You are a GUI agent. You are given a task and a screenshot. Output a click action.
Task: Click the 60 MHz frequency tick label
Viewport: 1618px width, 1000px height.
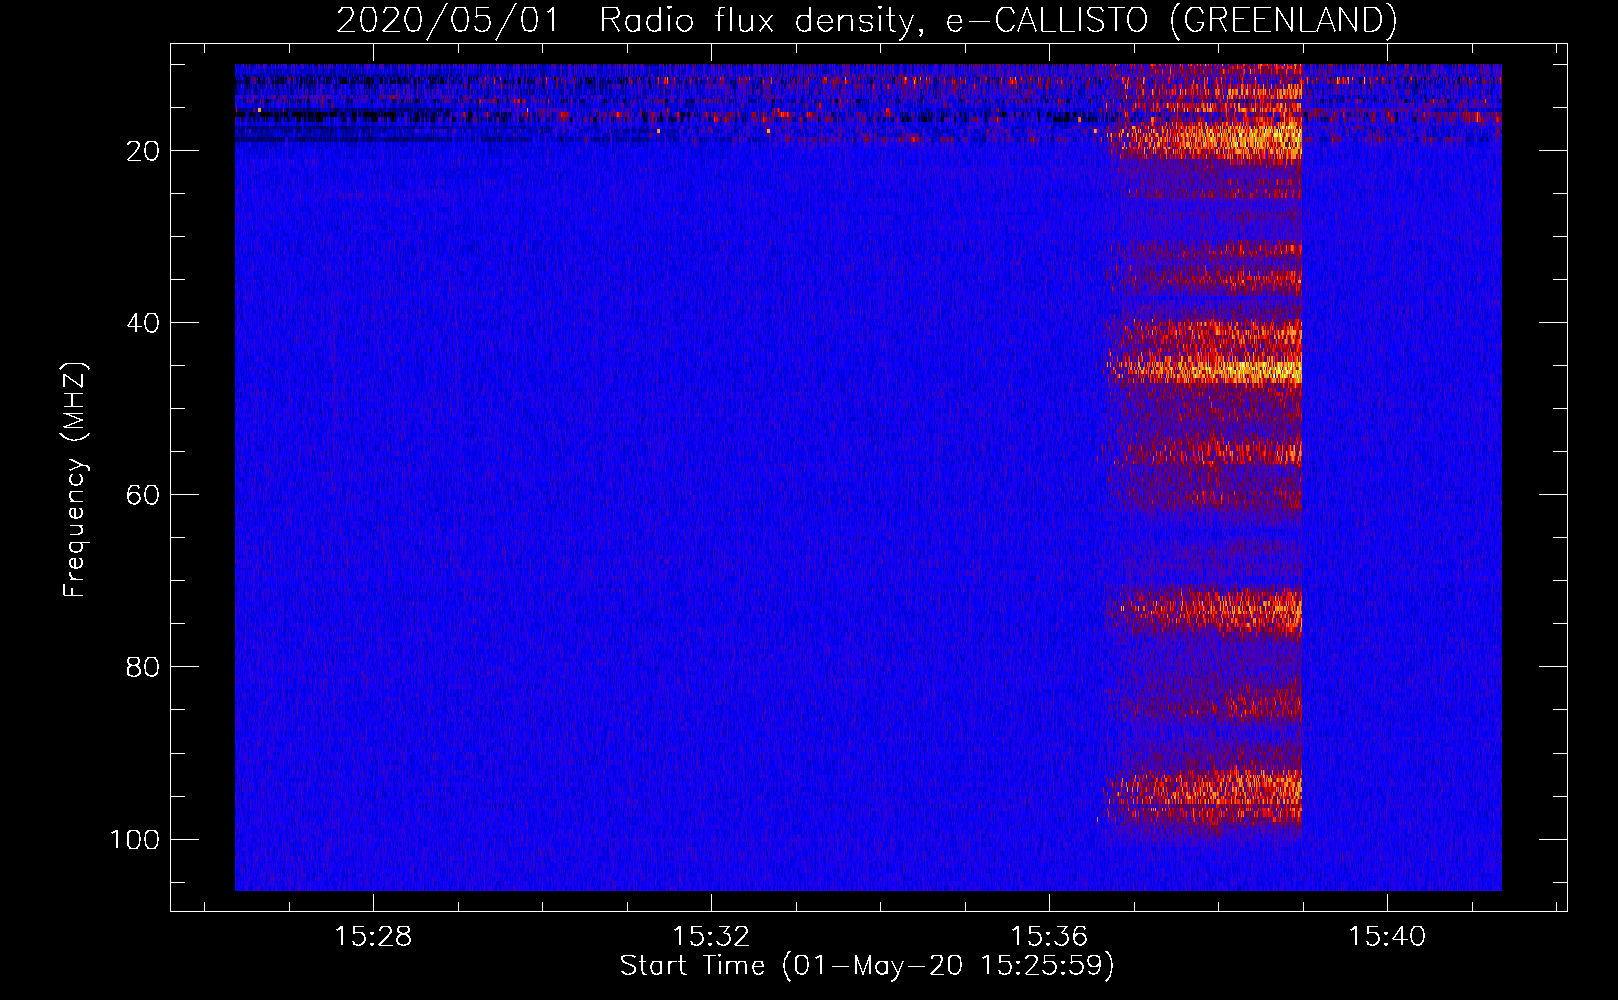[143, 495]
